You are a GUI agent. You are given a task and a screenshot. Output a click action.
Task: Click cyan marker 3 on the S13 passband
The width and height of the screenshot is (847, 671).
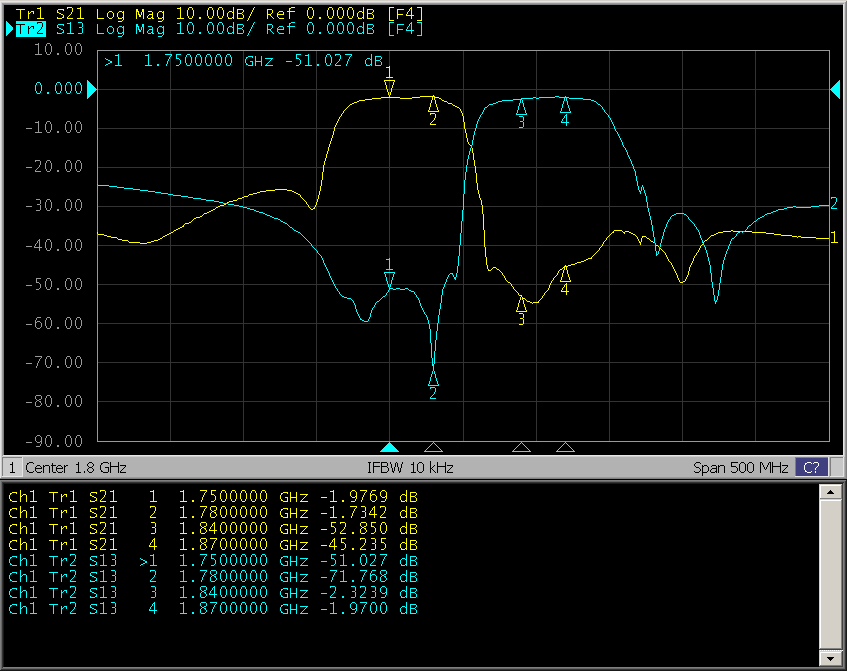pos(521,107)
